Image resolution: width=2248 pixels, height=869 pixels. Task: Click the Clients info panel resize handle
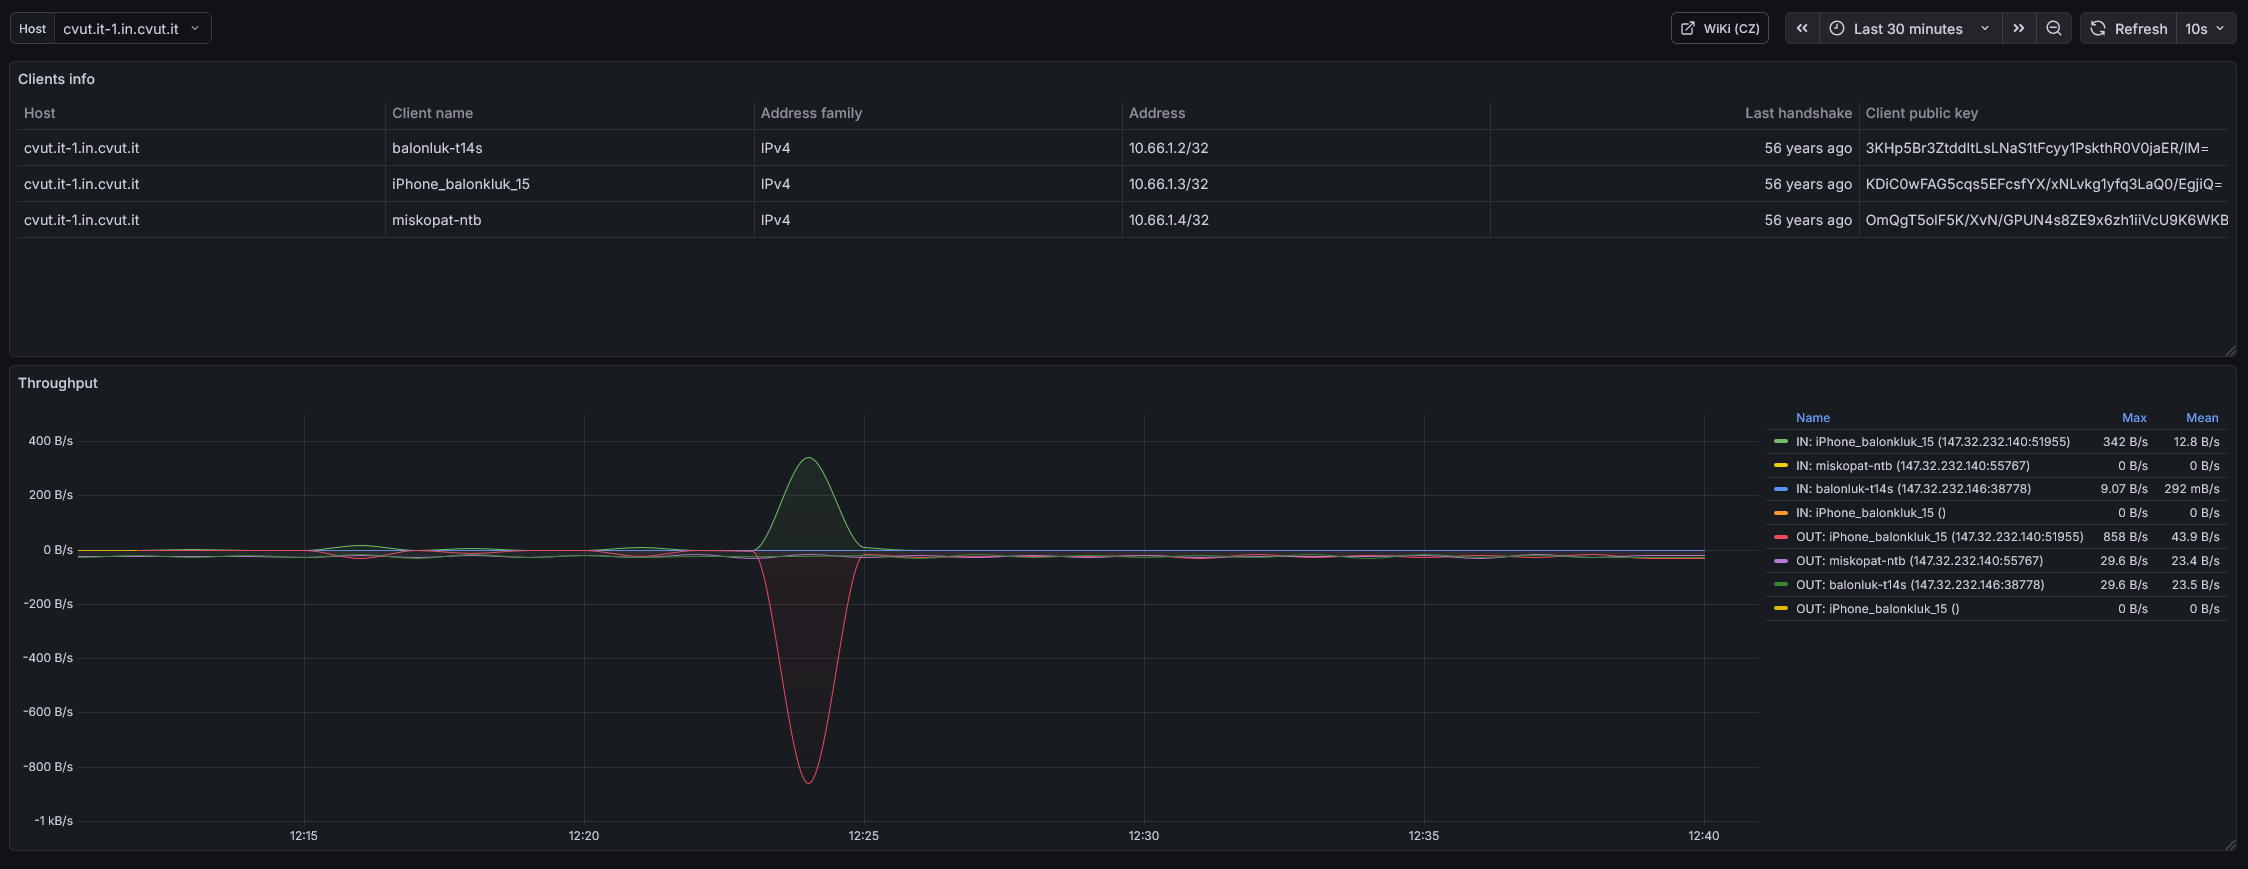coord(2230,350)
